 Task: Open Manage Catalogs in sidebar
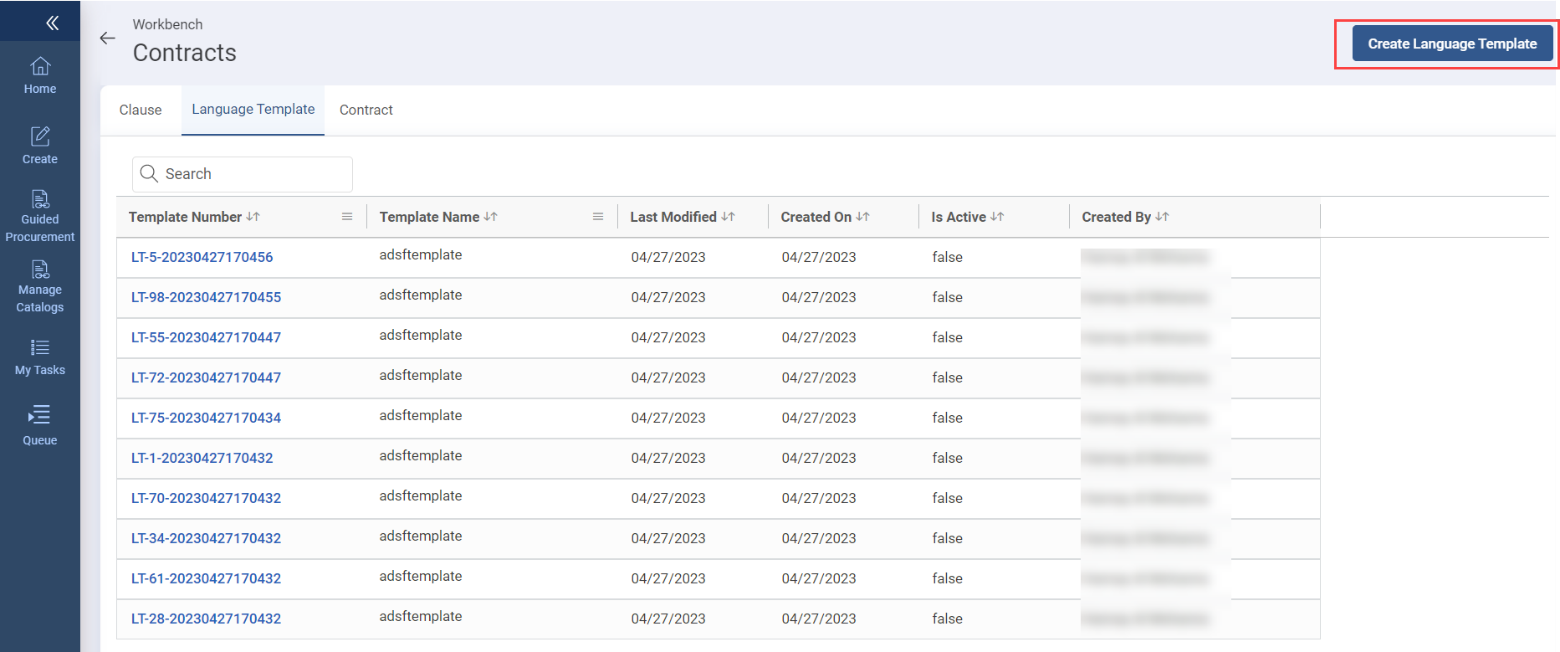40,286
